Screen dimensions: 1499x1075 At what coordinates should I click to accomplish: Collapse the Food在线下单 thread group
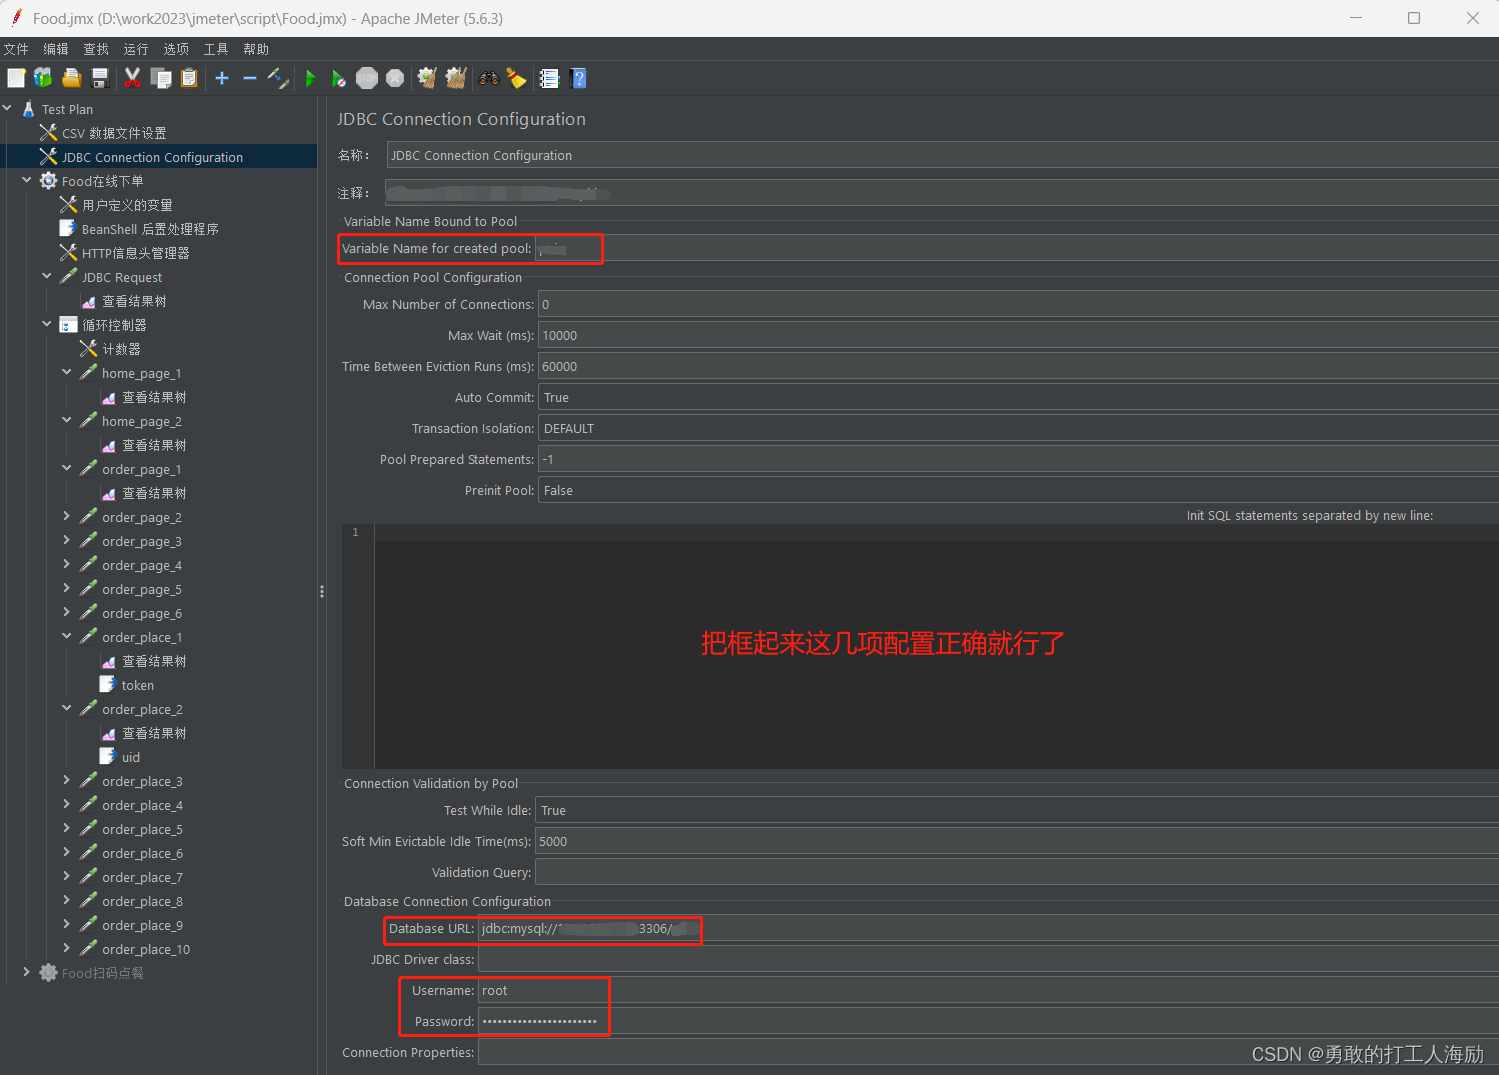tap(27, 180)
